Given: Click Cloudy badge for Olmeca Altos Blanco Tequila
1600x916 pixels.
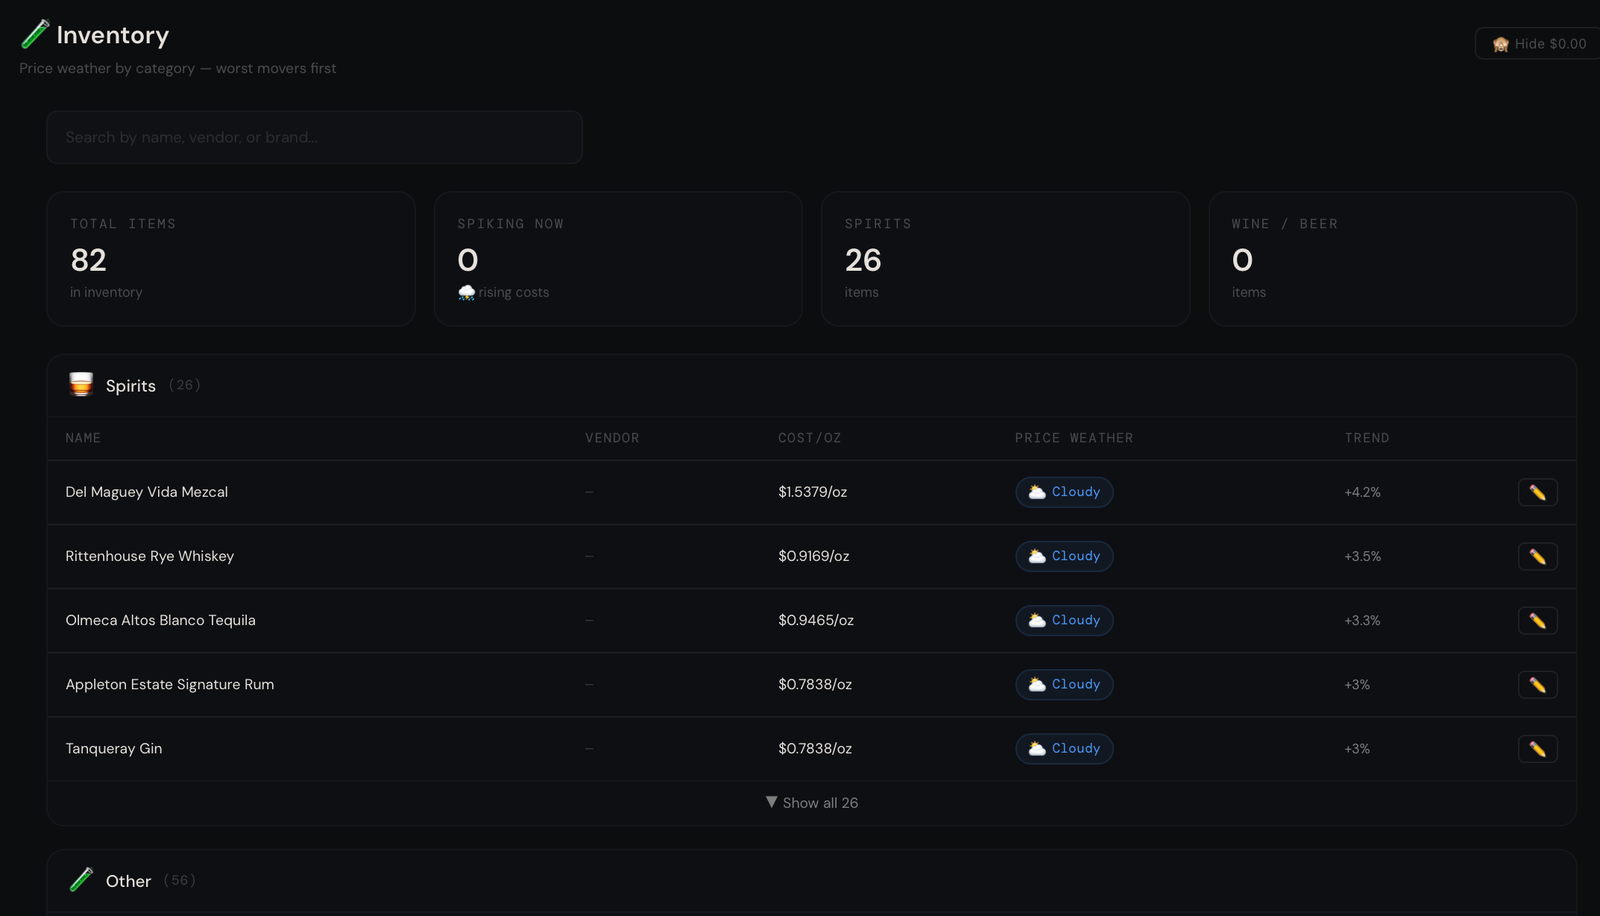Looking at the screenshot, I should [x=1064, y=620].
